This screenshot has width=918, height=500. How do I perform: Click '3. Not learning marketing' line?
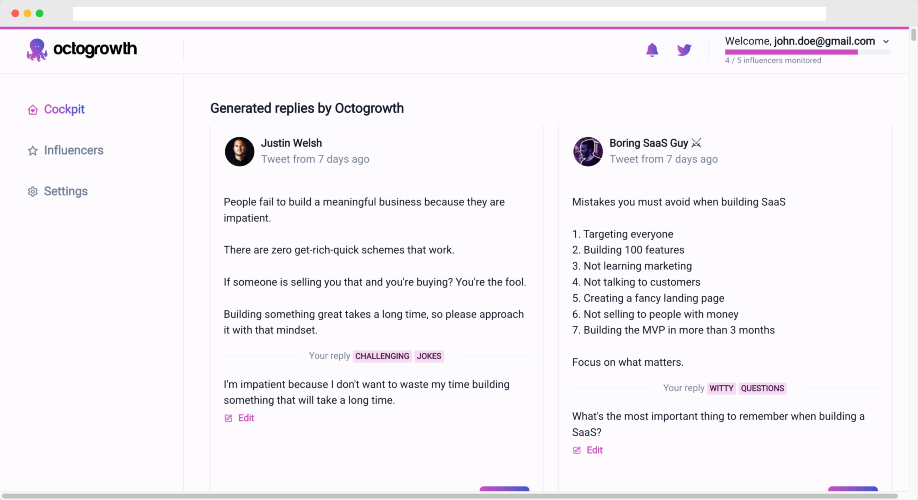pos(632,266)
